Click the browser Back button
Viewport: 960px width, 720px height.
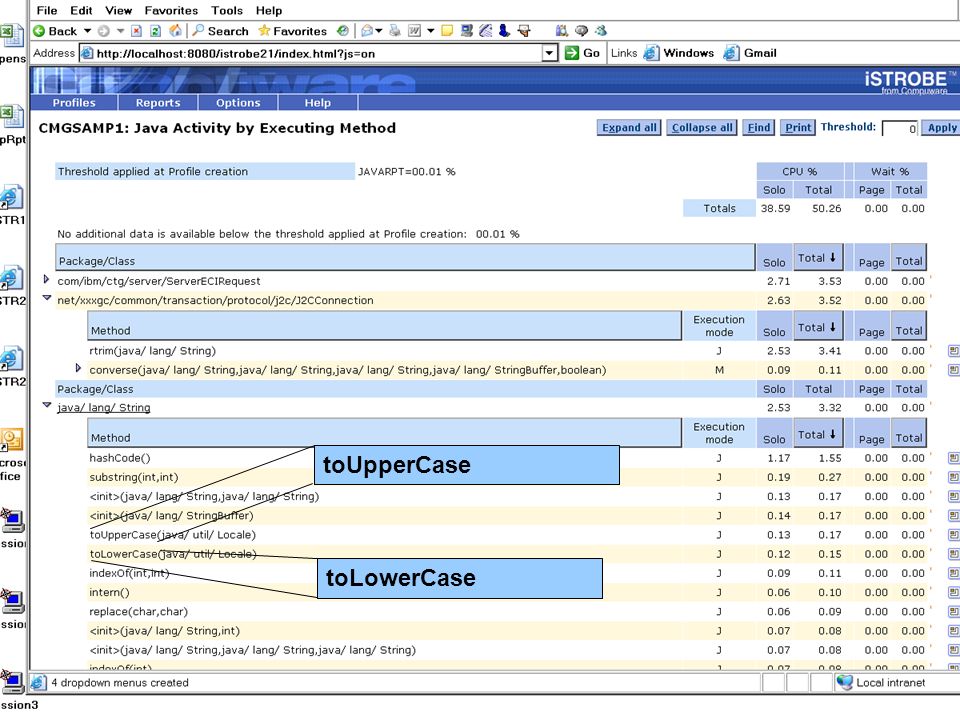(x=54, y=31)
